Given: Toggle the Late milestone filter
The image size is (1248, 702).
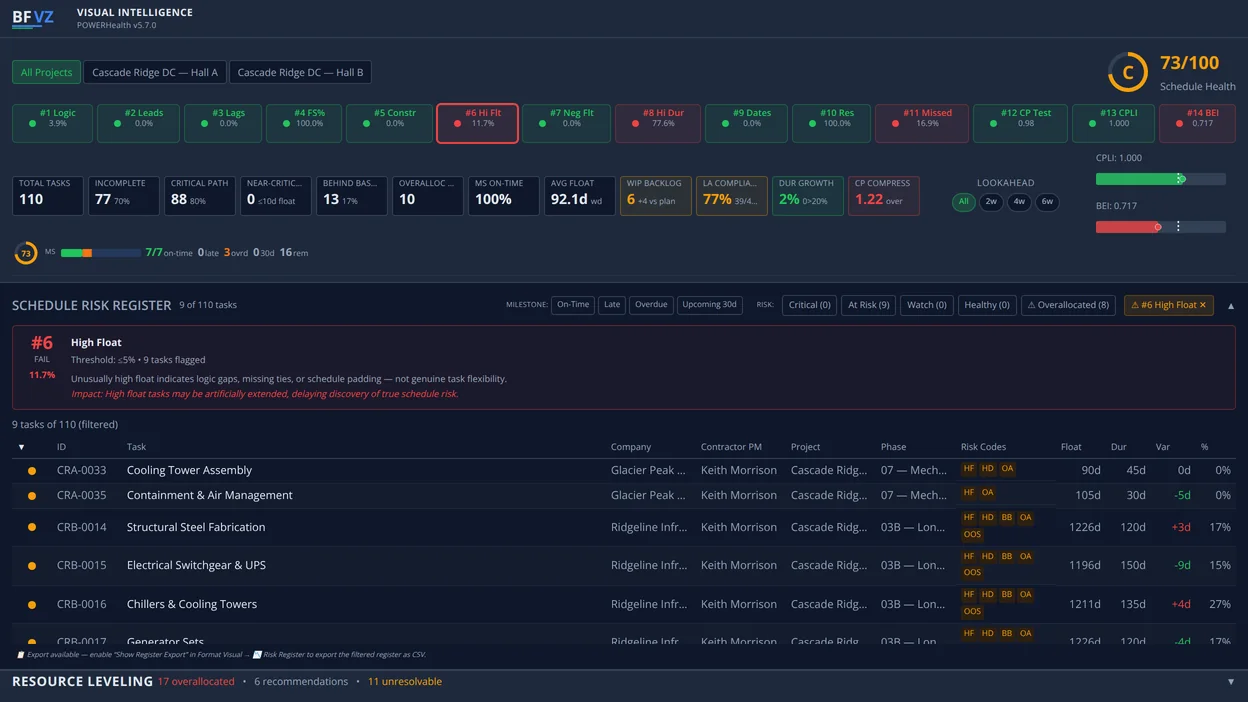Looking at the screenshot, I should click(x=612, y=305).
